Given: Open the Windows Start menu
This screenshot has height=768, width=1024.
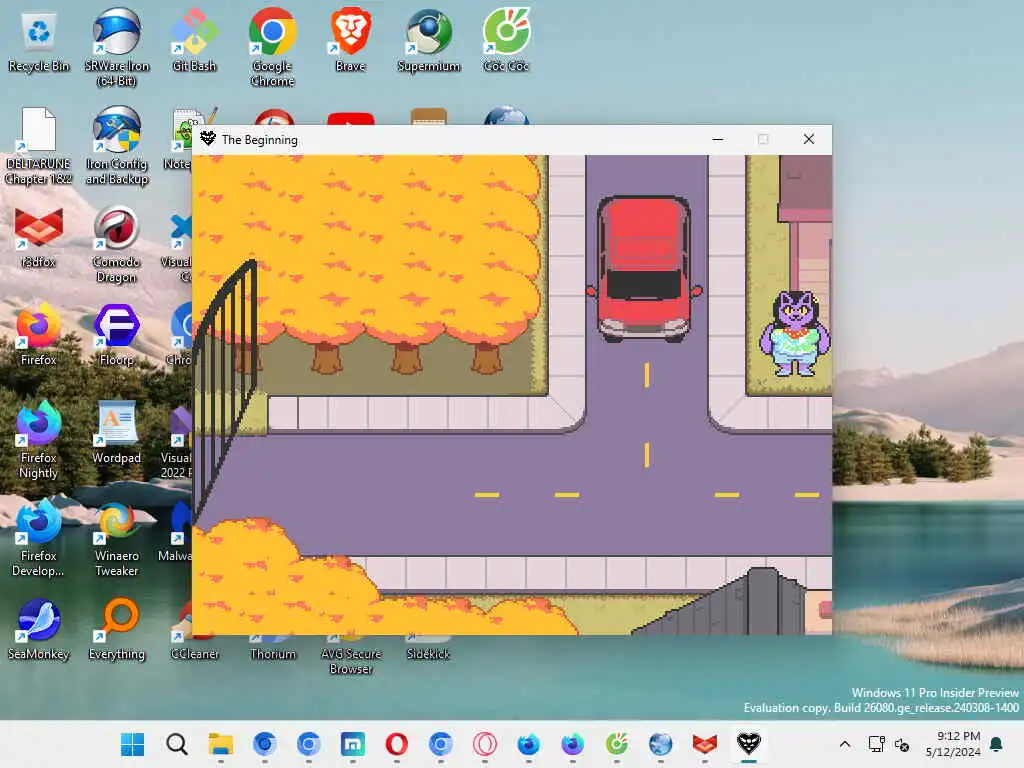Looking at the screenshot, I should 133,744.
